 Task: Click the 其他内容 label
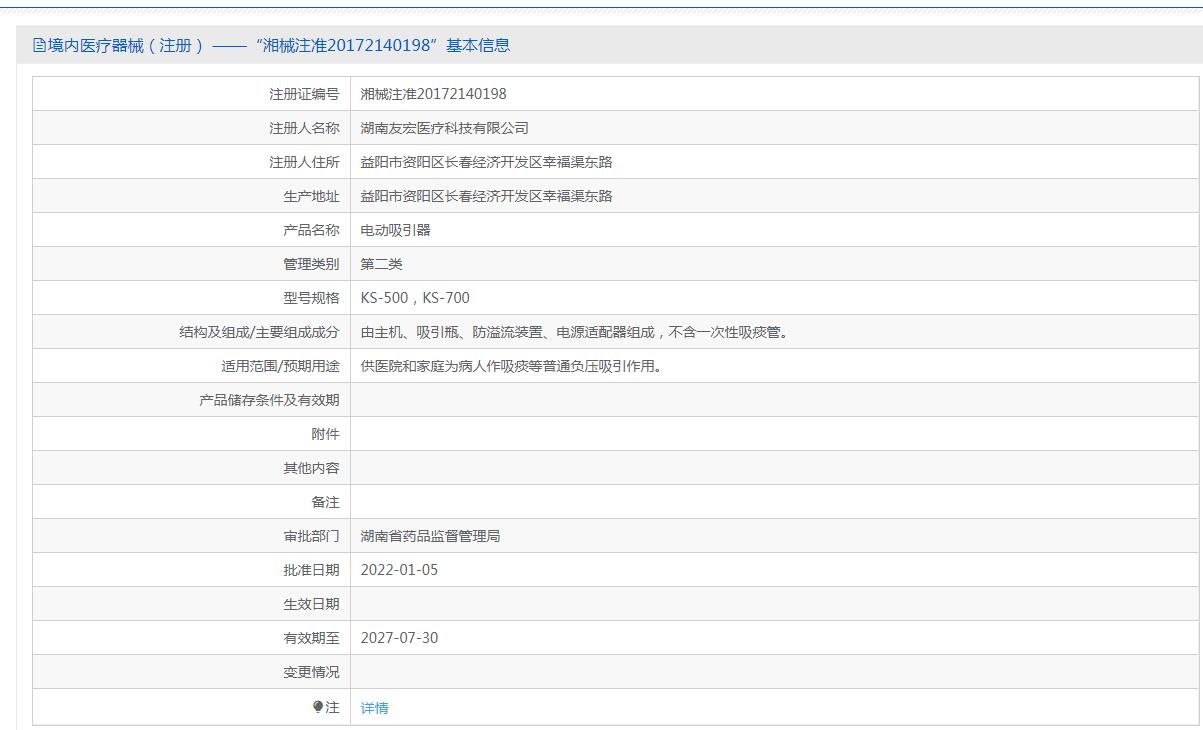click(311, 468)
